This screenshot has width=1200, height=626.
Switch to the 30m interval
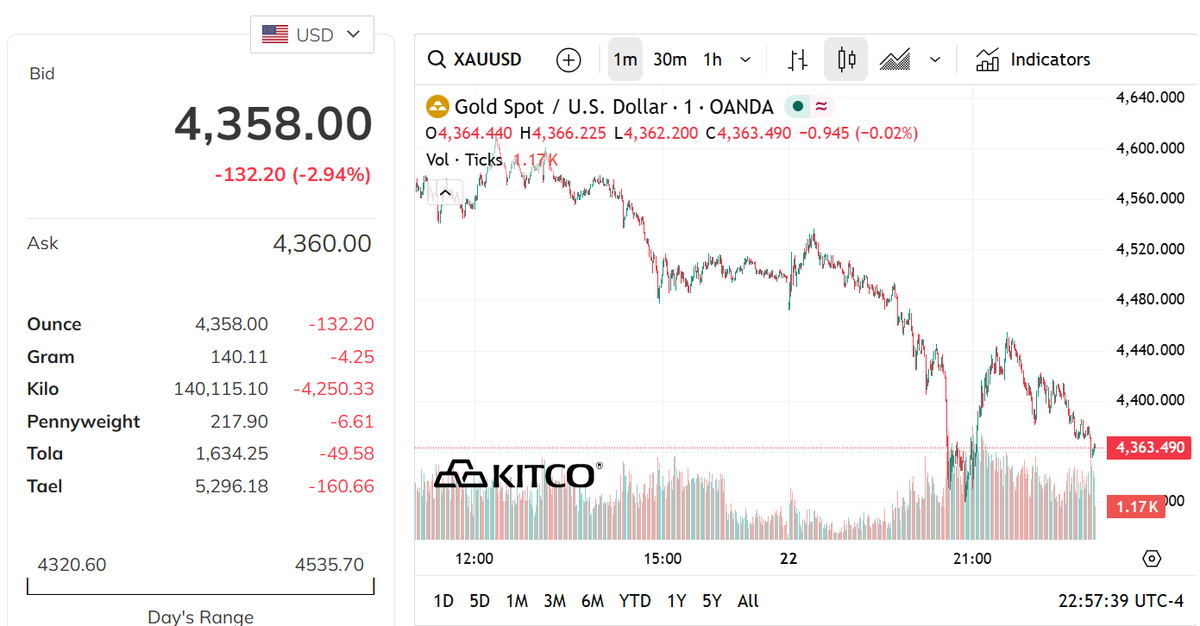tap(670, 60)
